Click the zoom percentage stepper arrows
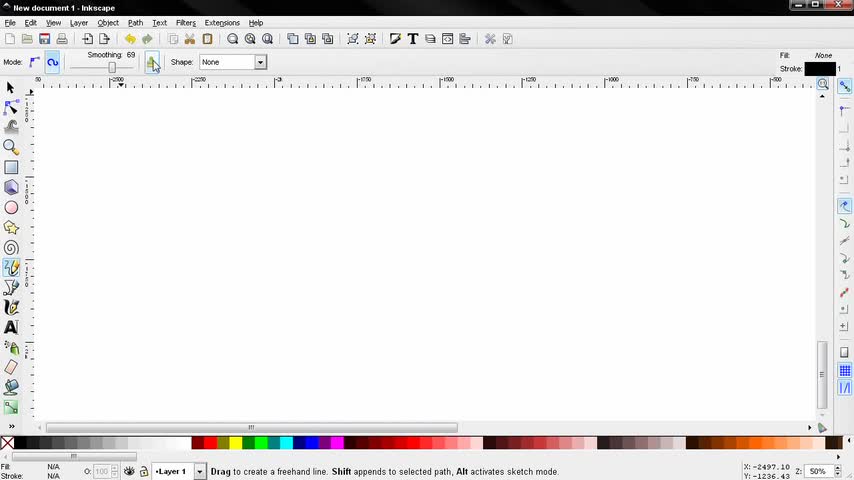Screen dimensions: 854x480 click(838, 471)
